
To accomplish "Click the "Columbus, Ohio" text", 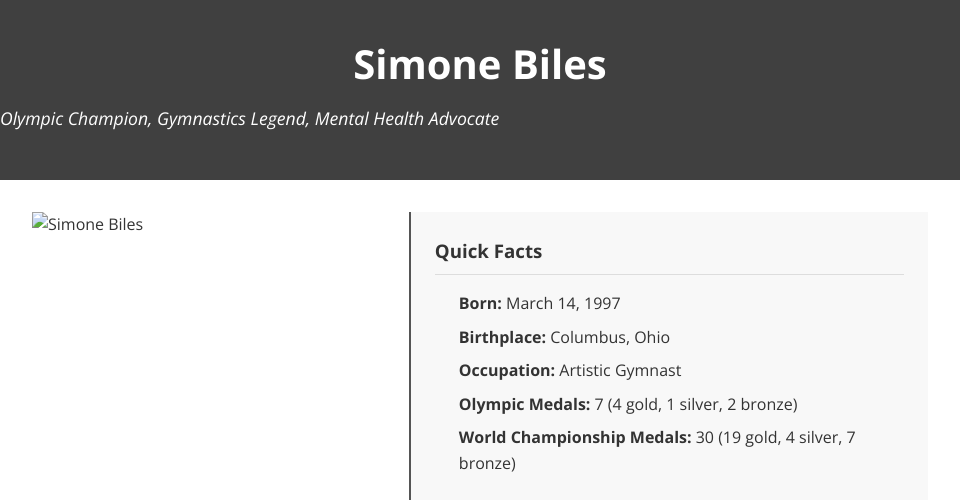I will click(610, 337).
